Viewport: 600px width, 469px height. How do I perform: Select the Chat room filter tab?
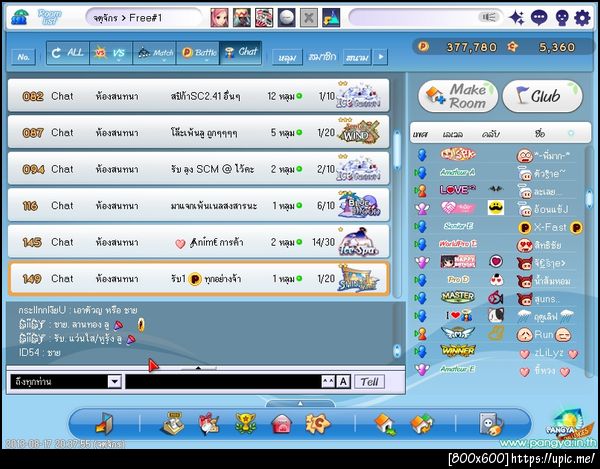pyautogui.click(x=241, y=53)
